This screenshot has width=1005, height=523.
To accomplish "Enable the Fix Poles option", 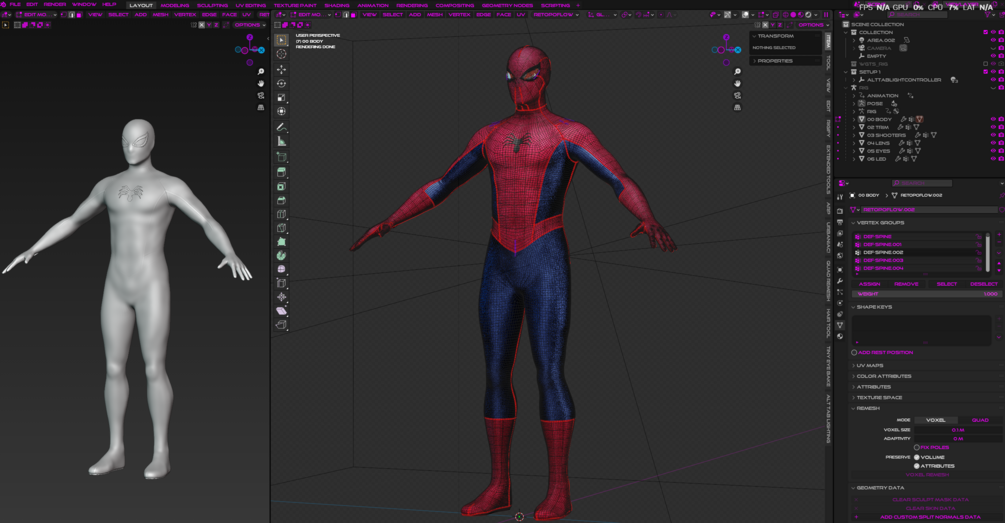I will pos(918,447).
